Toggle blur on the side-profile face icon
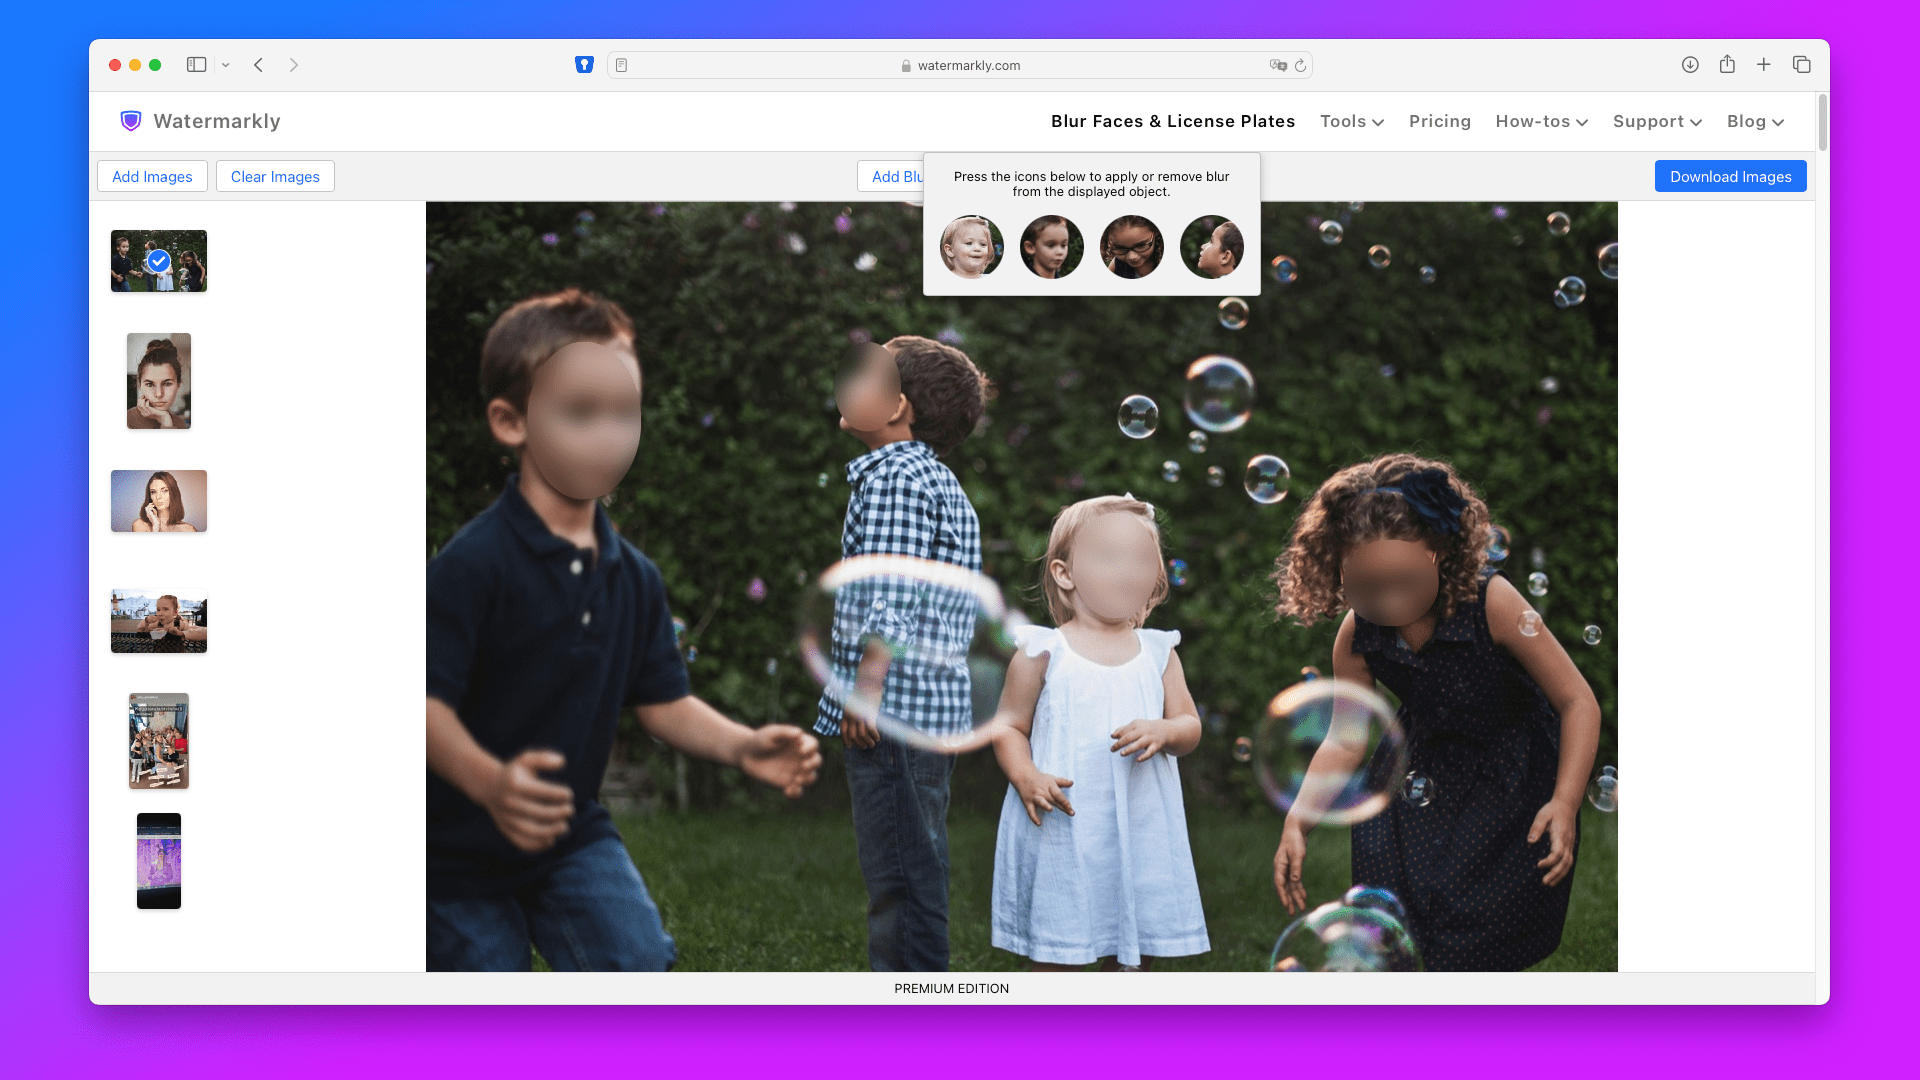The image size is (1920, 1080). click(x=1211, y=246)
